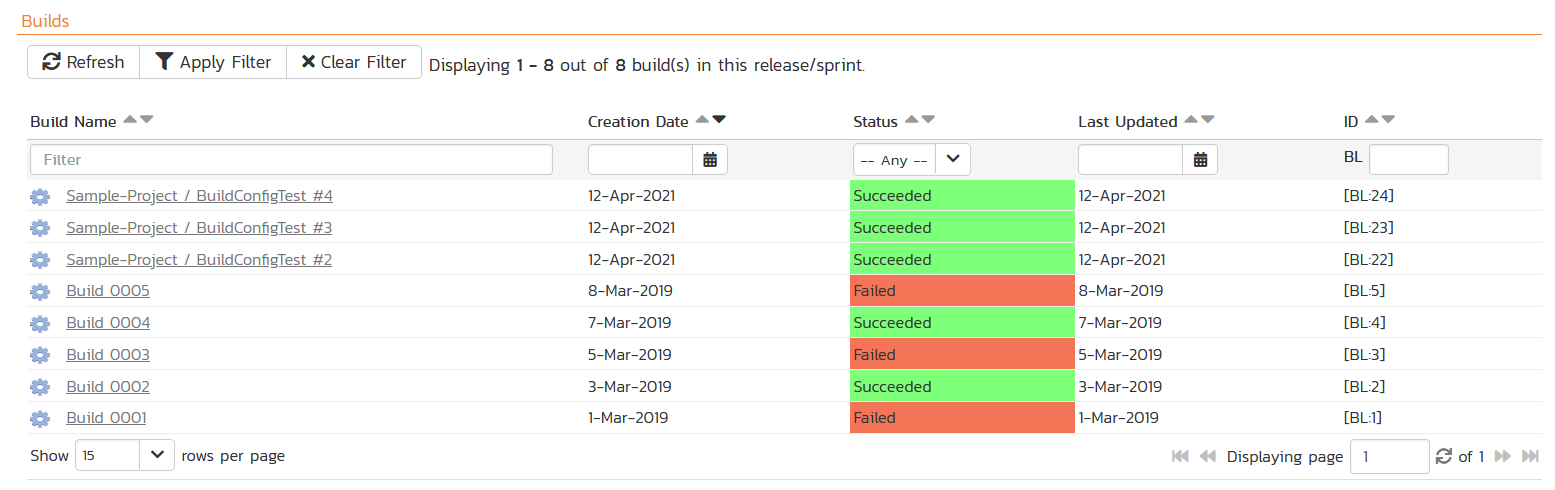Go to the last page arrow
The width and height of the screenshot is (1555, 490).
pos(1530,456)
